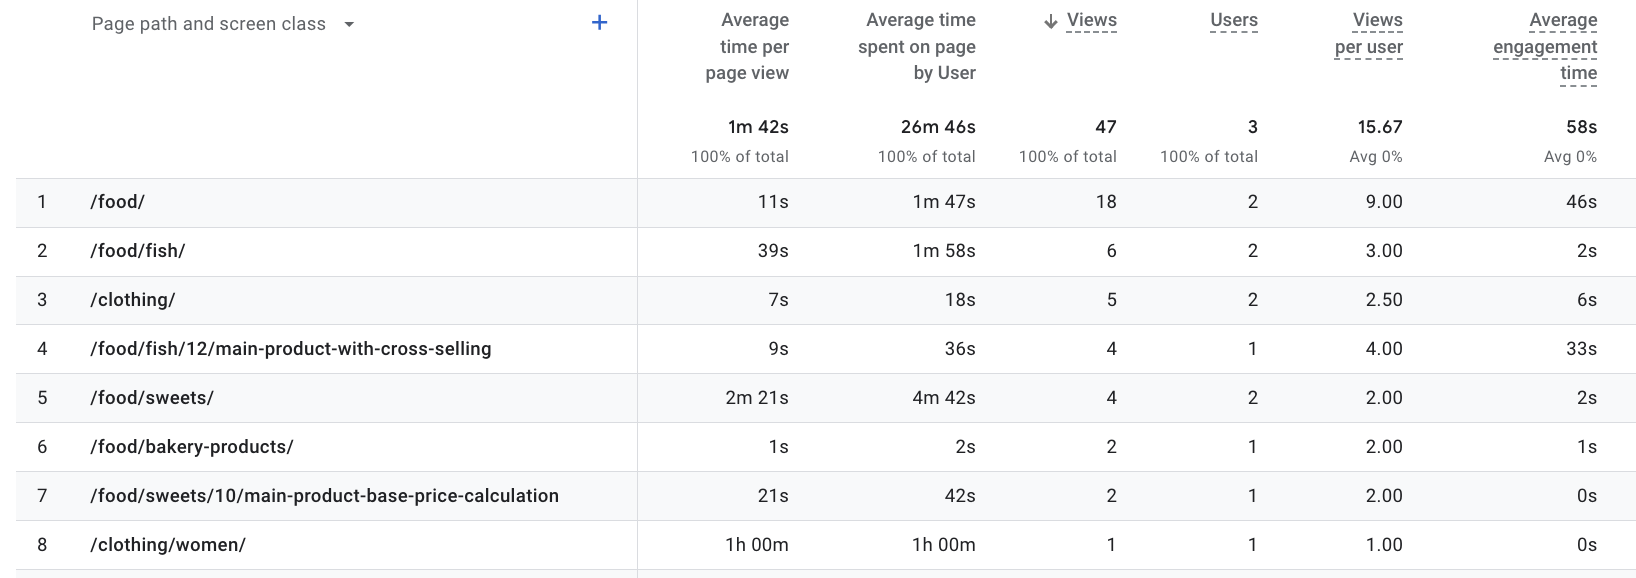Open Page path and screen class dropdown
This screenshot has height=578, width=1636.
(x=349, y=24)
